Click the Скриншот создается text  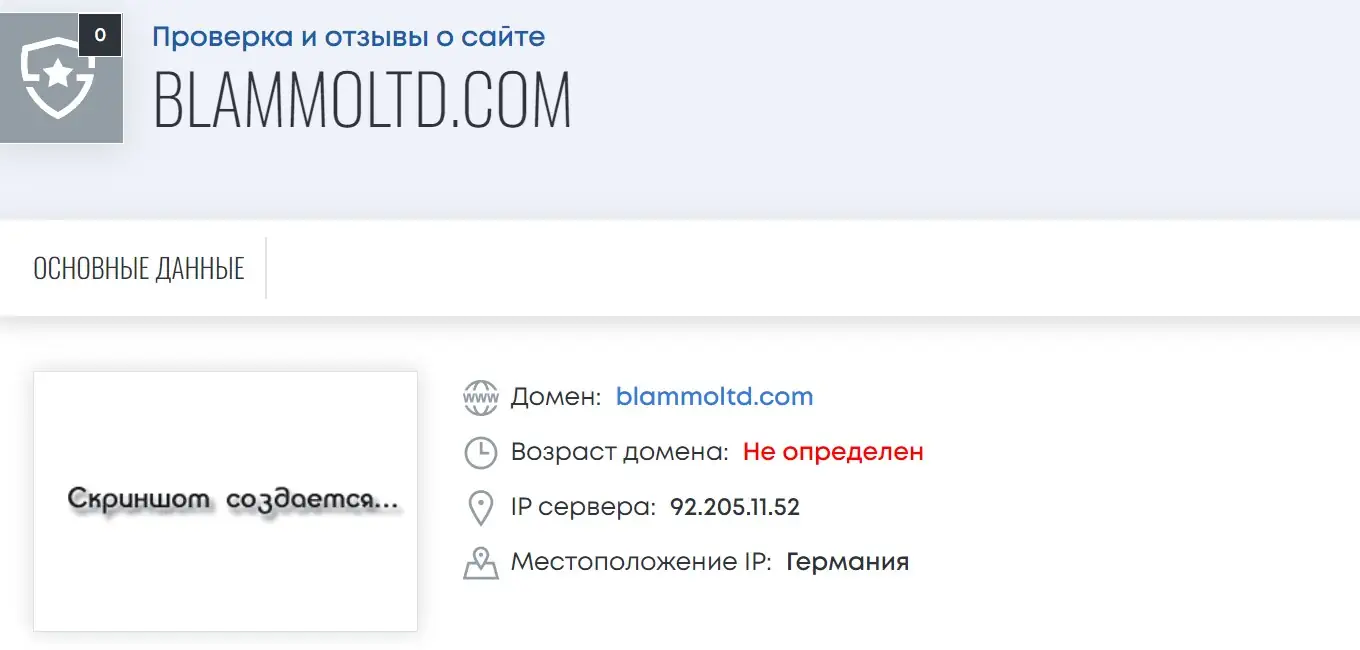(234, 499)
